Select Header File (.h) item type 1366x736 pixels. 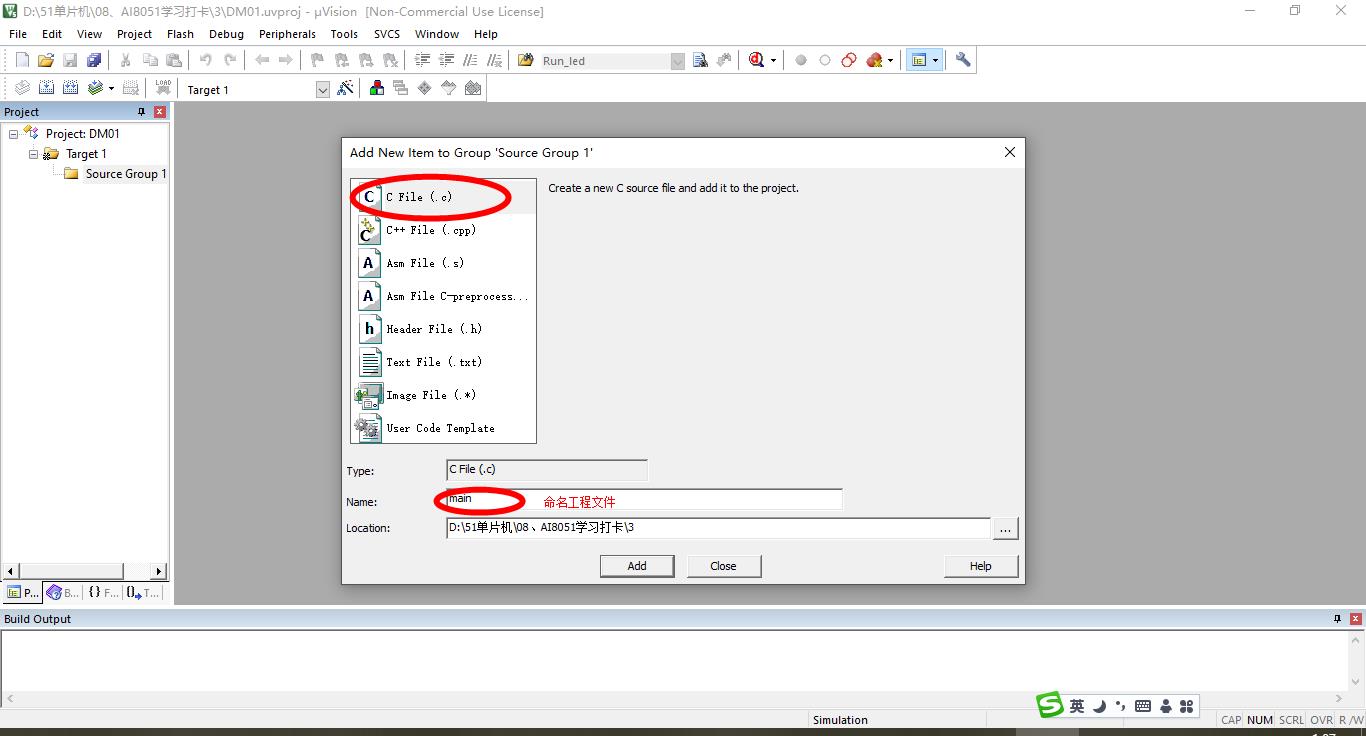pos(445,329)
